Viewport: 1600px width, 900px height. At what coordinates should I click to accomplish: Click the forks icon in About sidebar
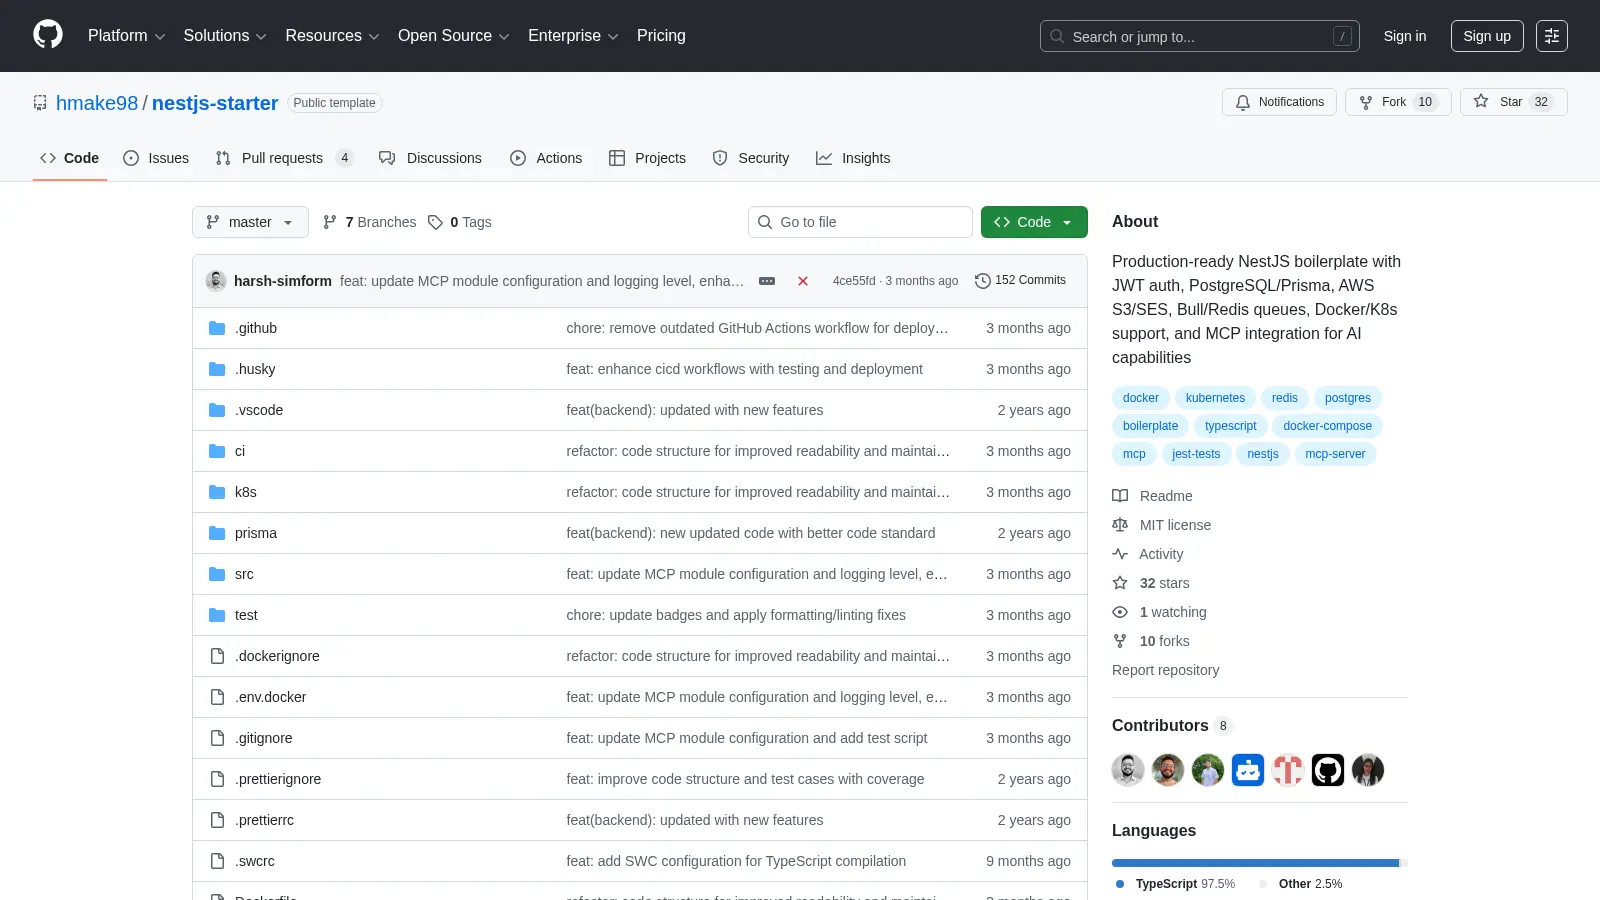[1120, 641]
